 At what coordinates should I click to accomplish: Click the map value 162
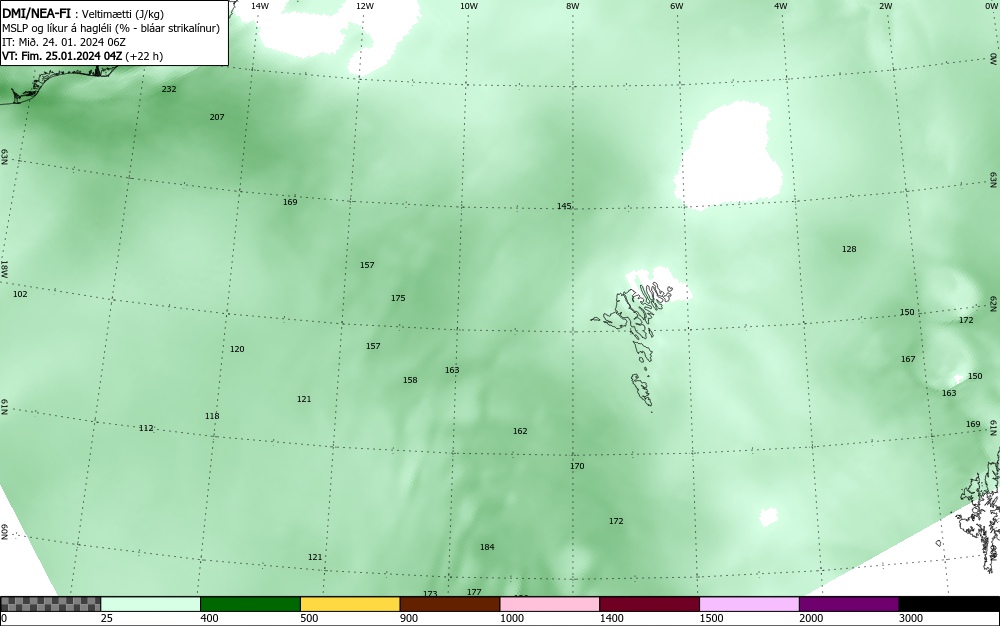pos(520,432)
